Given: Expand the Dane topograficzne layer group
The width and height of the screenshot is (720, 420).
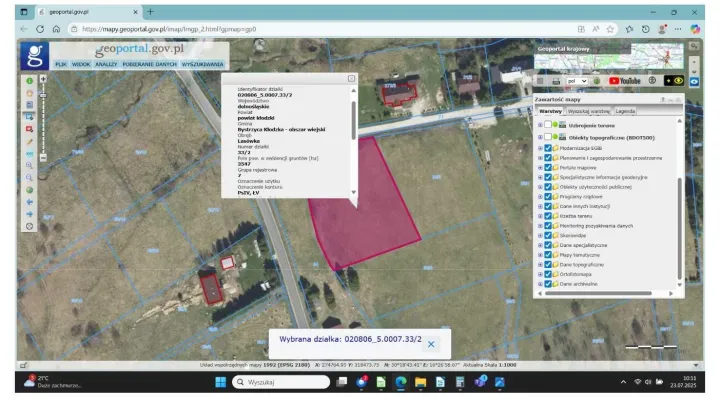Looking at the screenshot, I should pos(540,263).
